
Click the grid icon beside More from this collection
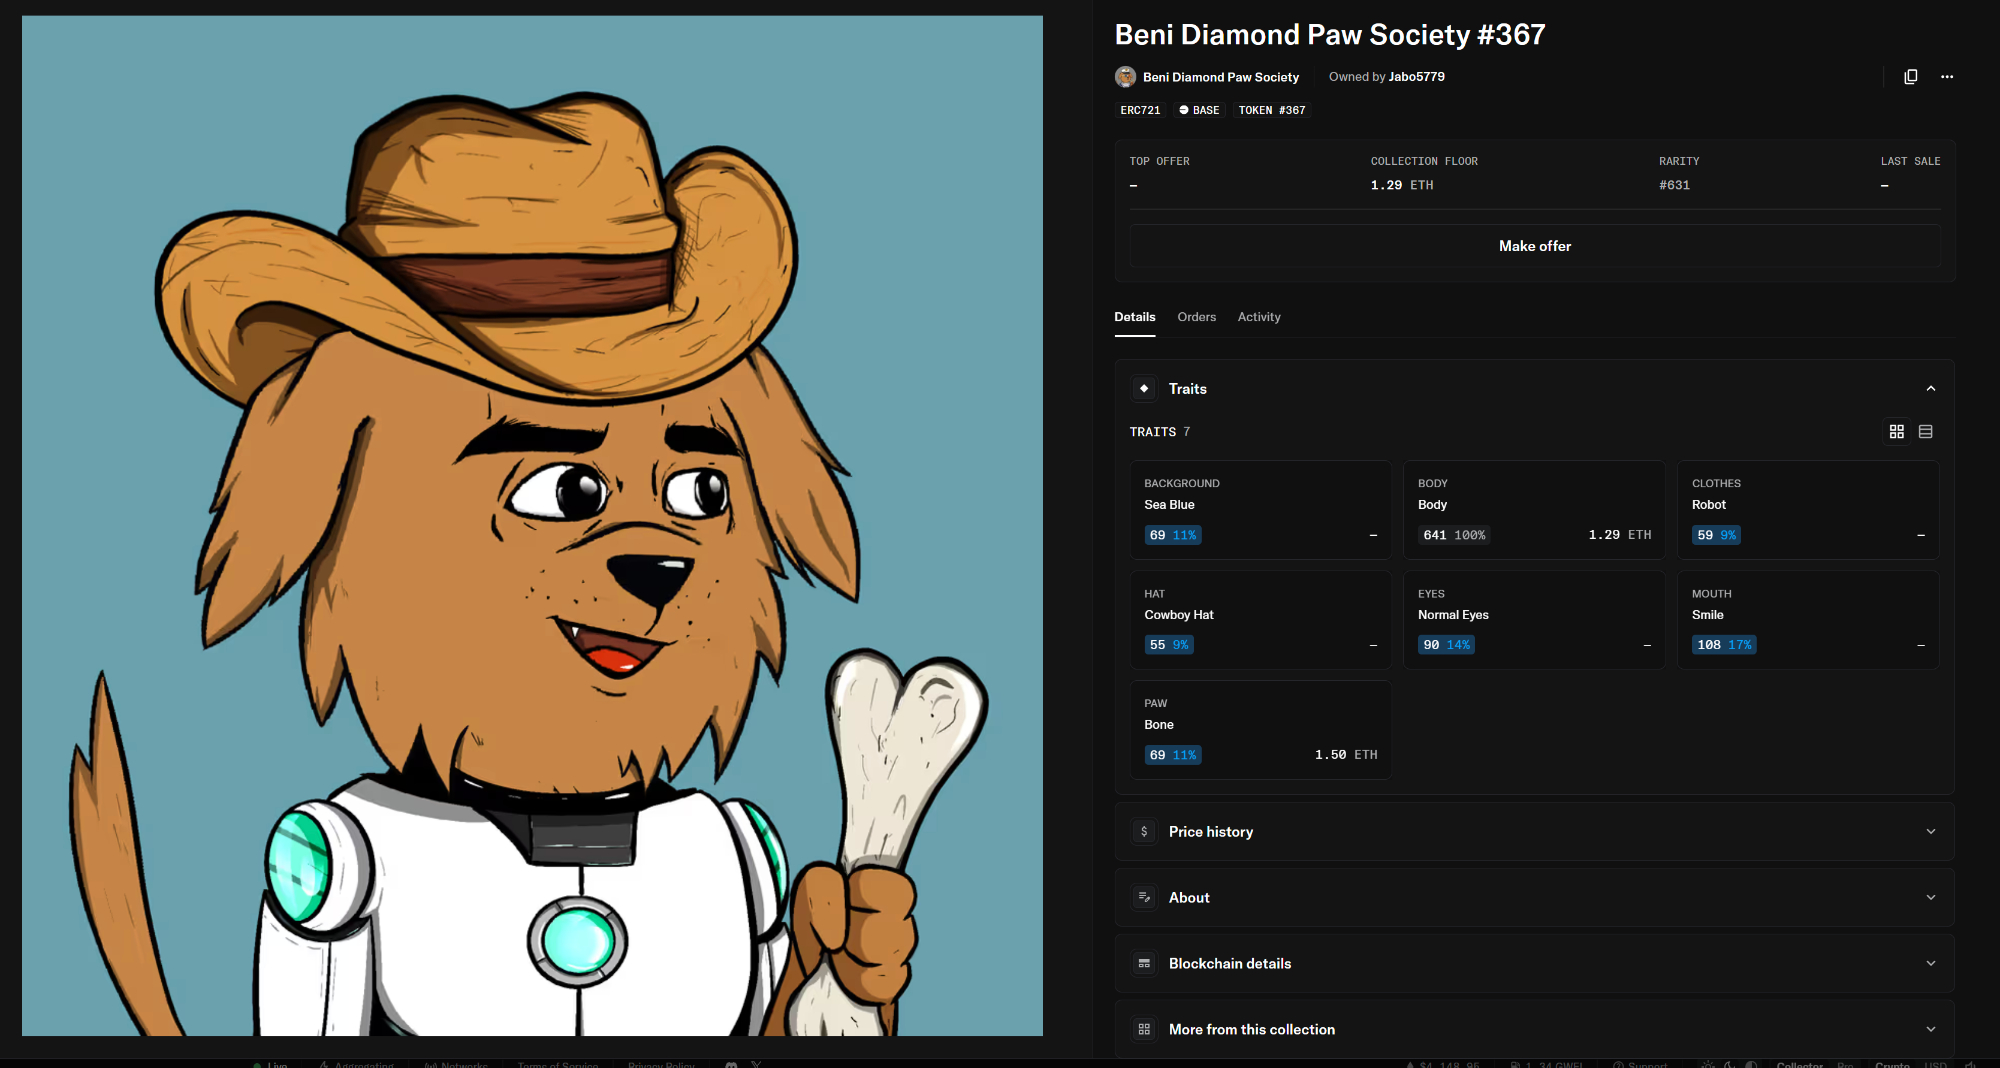click(x=1144, y=1029)
